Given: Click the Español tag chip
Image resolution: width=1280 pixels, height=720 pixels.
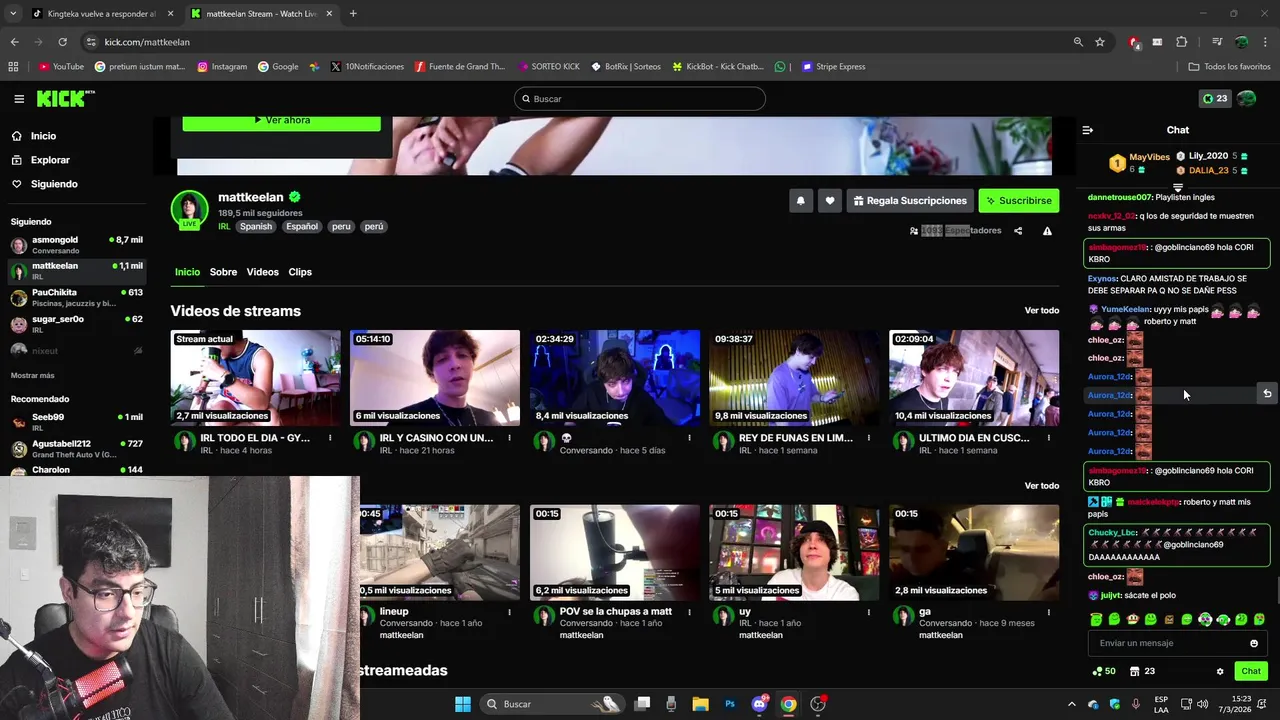Looking at the screenshot, I should click(302, 227).
